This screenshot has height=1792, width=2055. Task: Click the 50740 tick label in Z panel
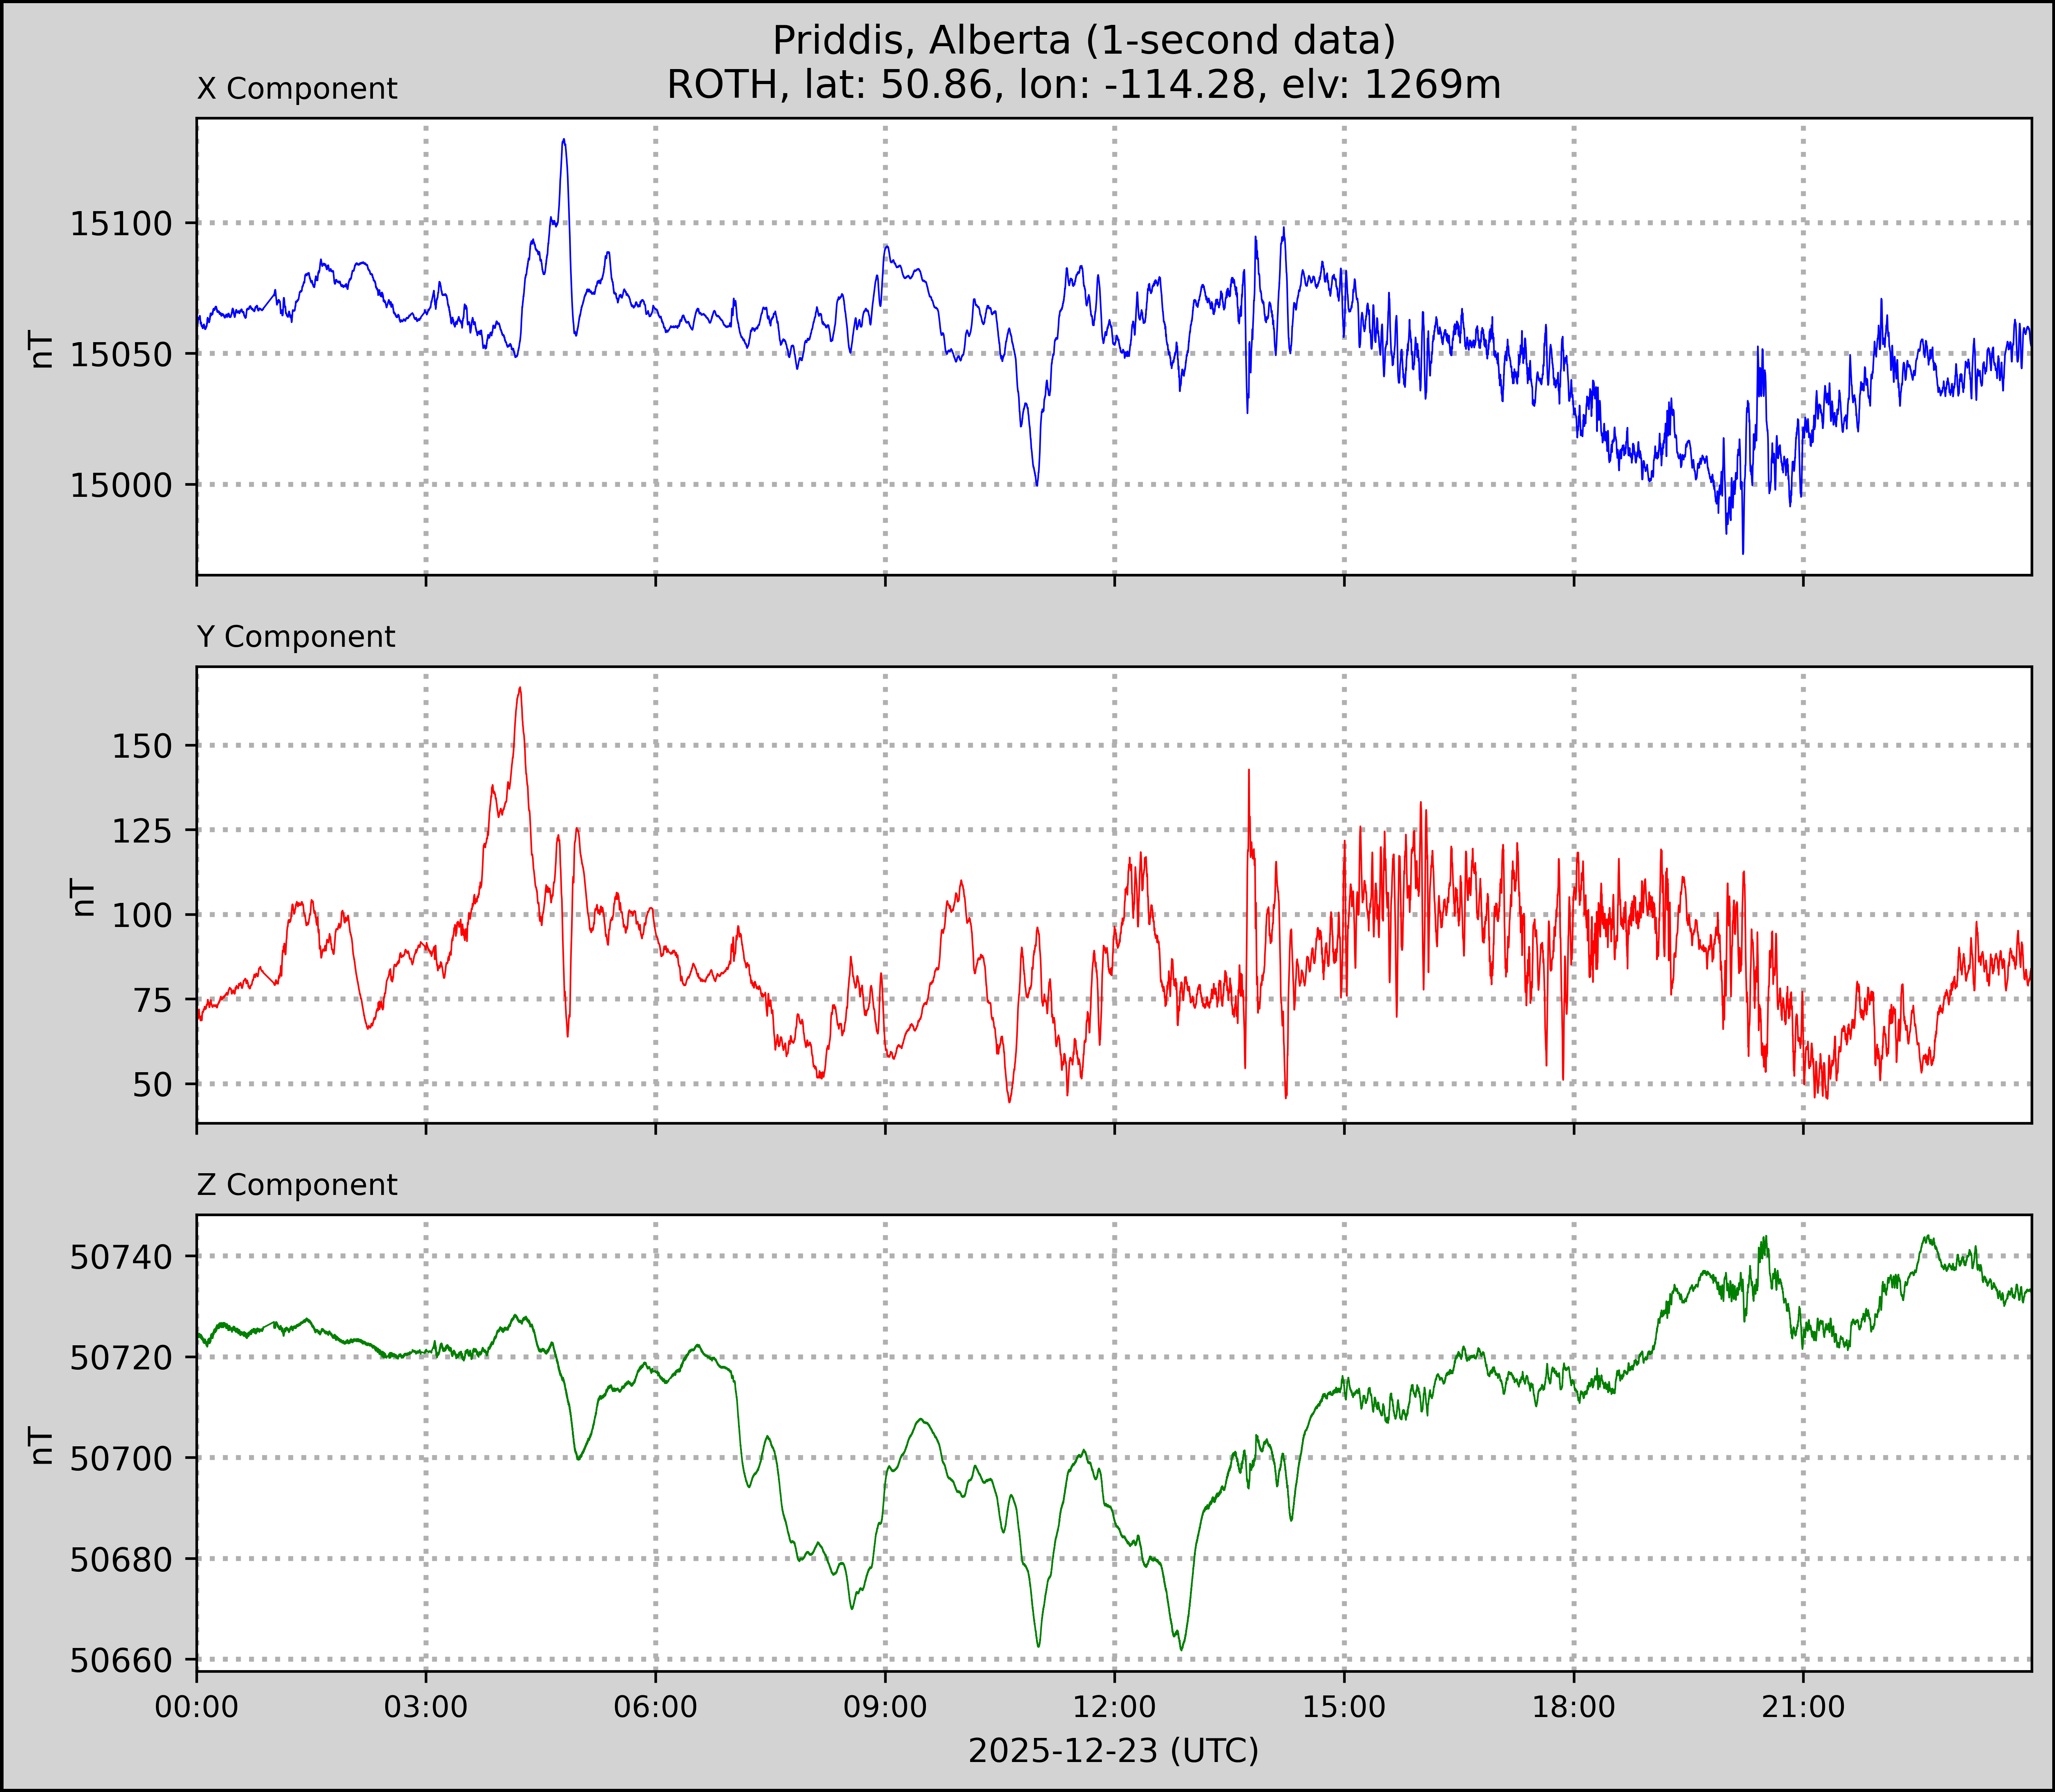121,1257
